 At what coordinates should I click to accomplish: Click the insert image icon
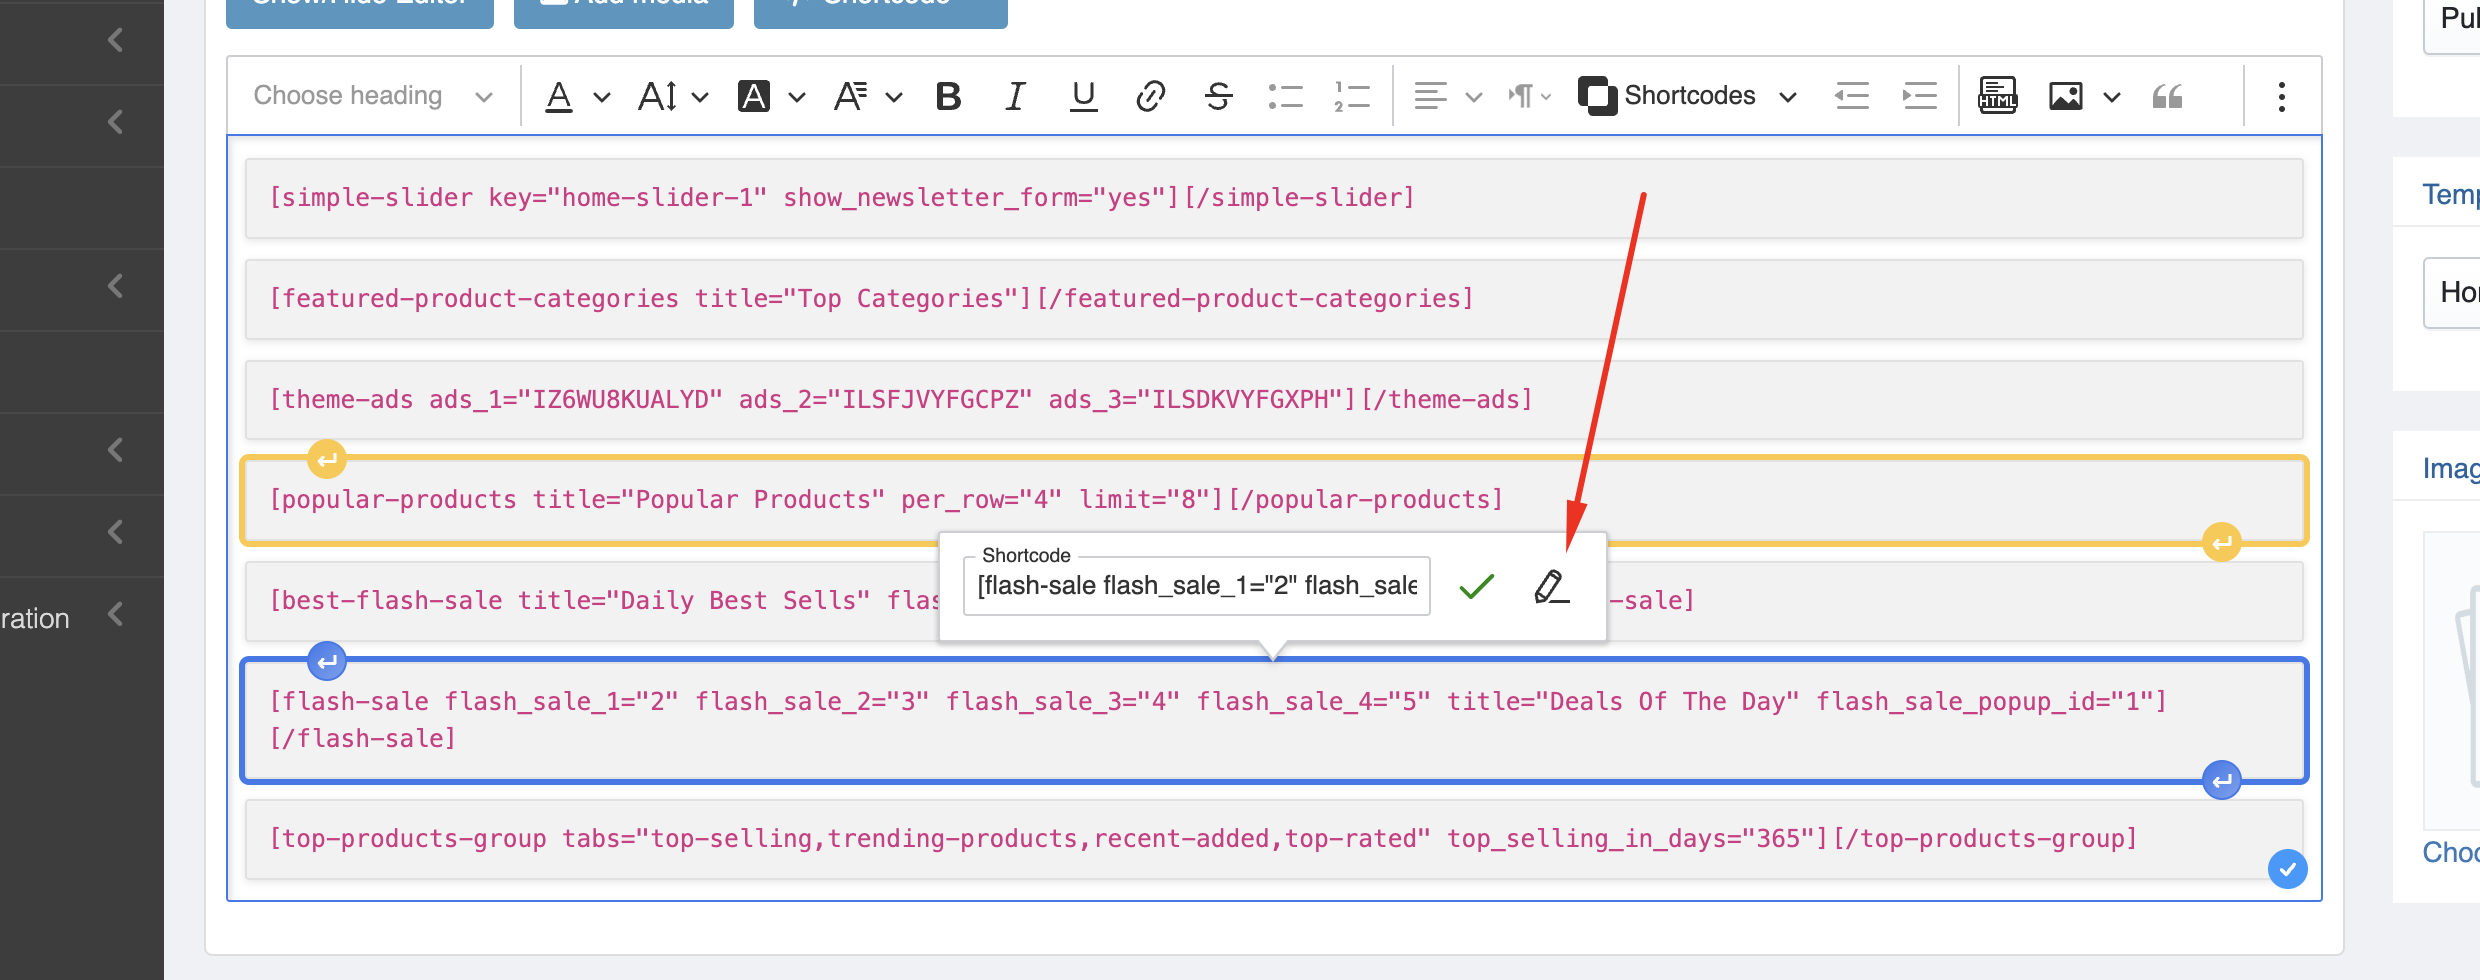(2065, 96)
